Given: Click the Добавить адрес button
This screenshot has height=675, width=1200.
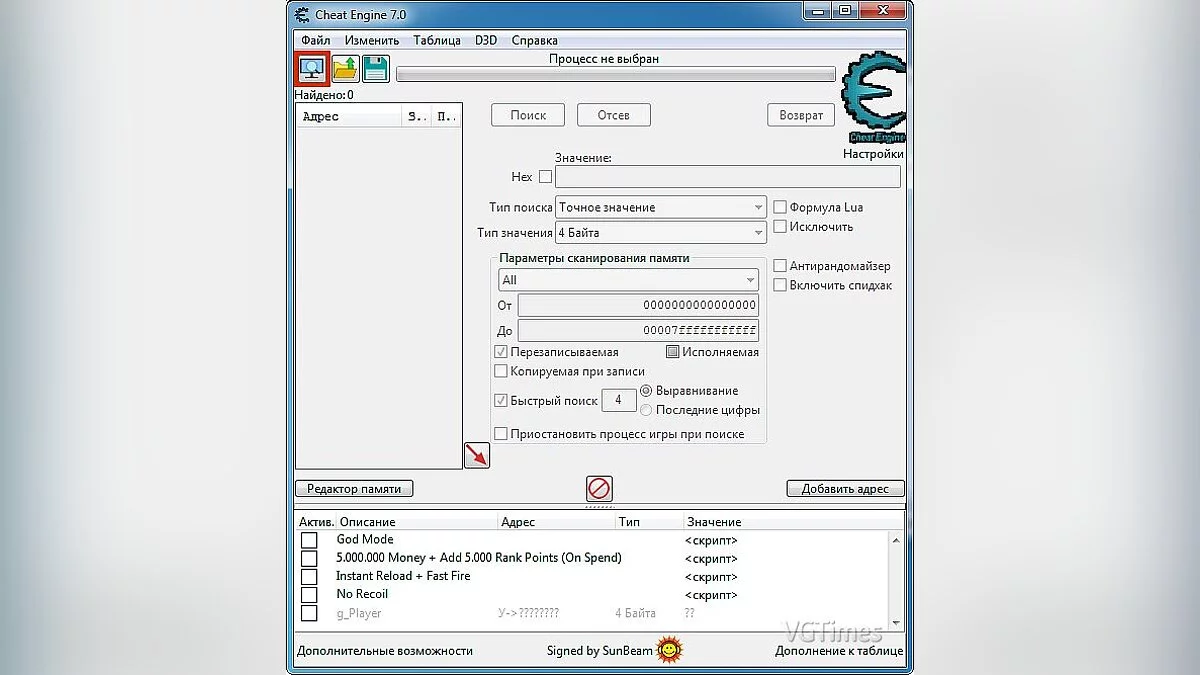Looking at the screenshot, I should click(845, 488).
